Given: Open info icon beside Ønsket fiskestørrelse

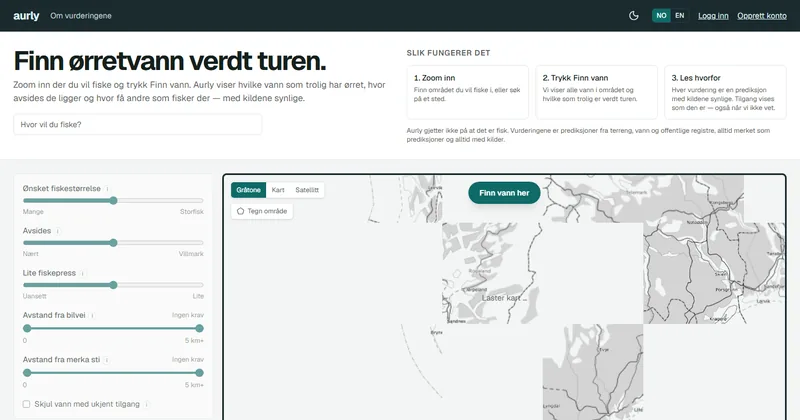Looking at the screenshot, I should point(108,189).
